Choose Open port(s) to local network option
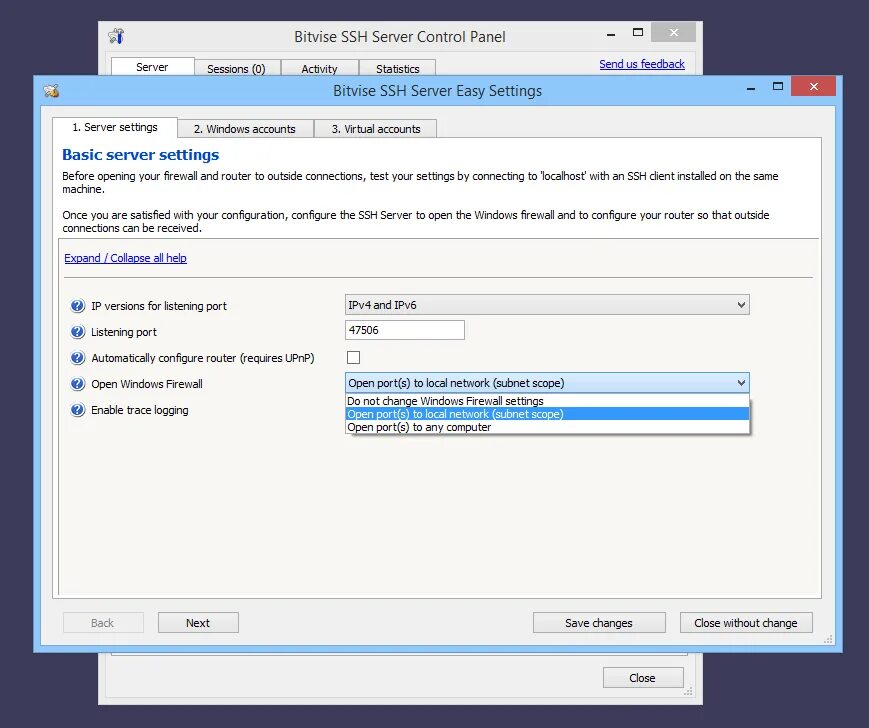Viewport: 869px width, 728px height. coord(547,414)
